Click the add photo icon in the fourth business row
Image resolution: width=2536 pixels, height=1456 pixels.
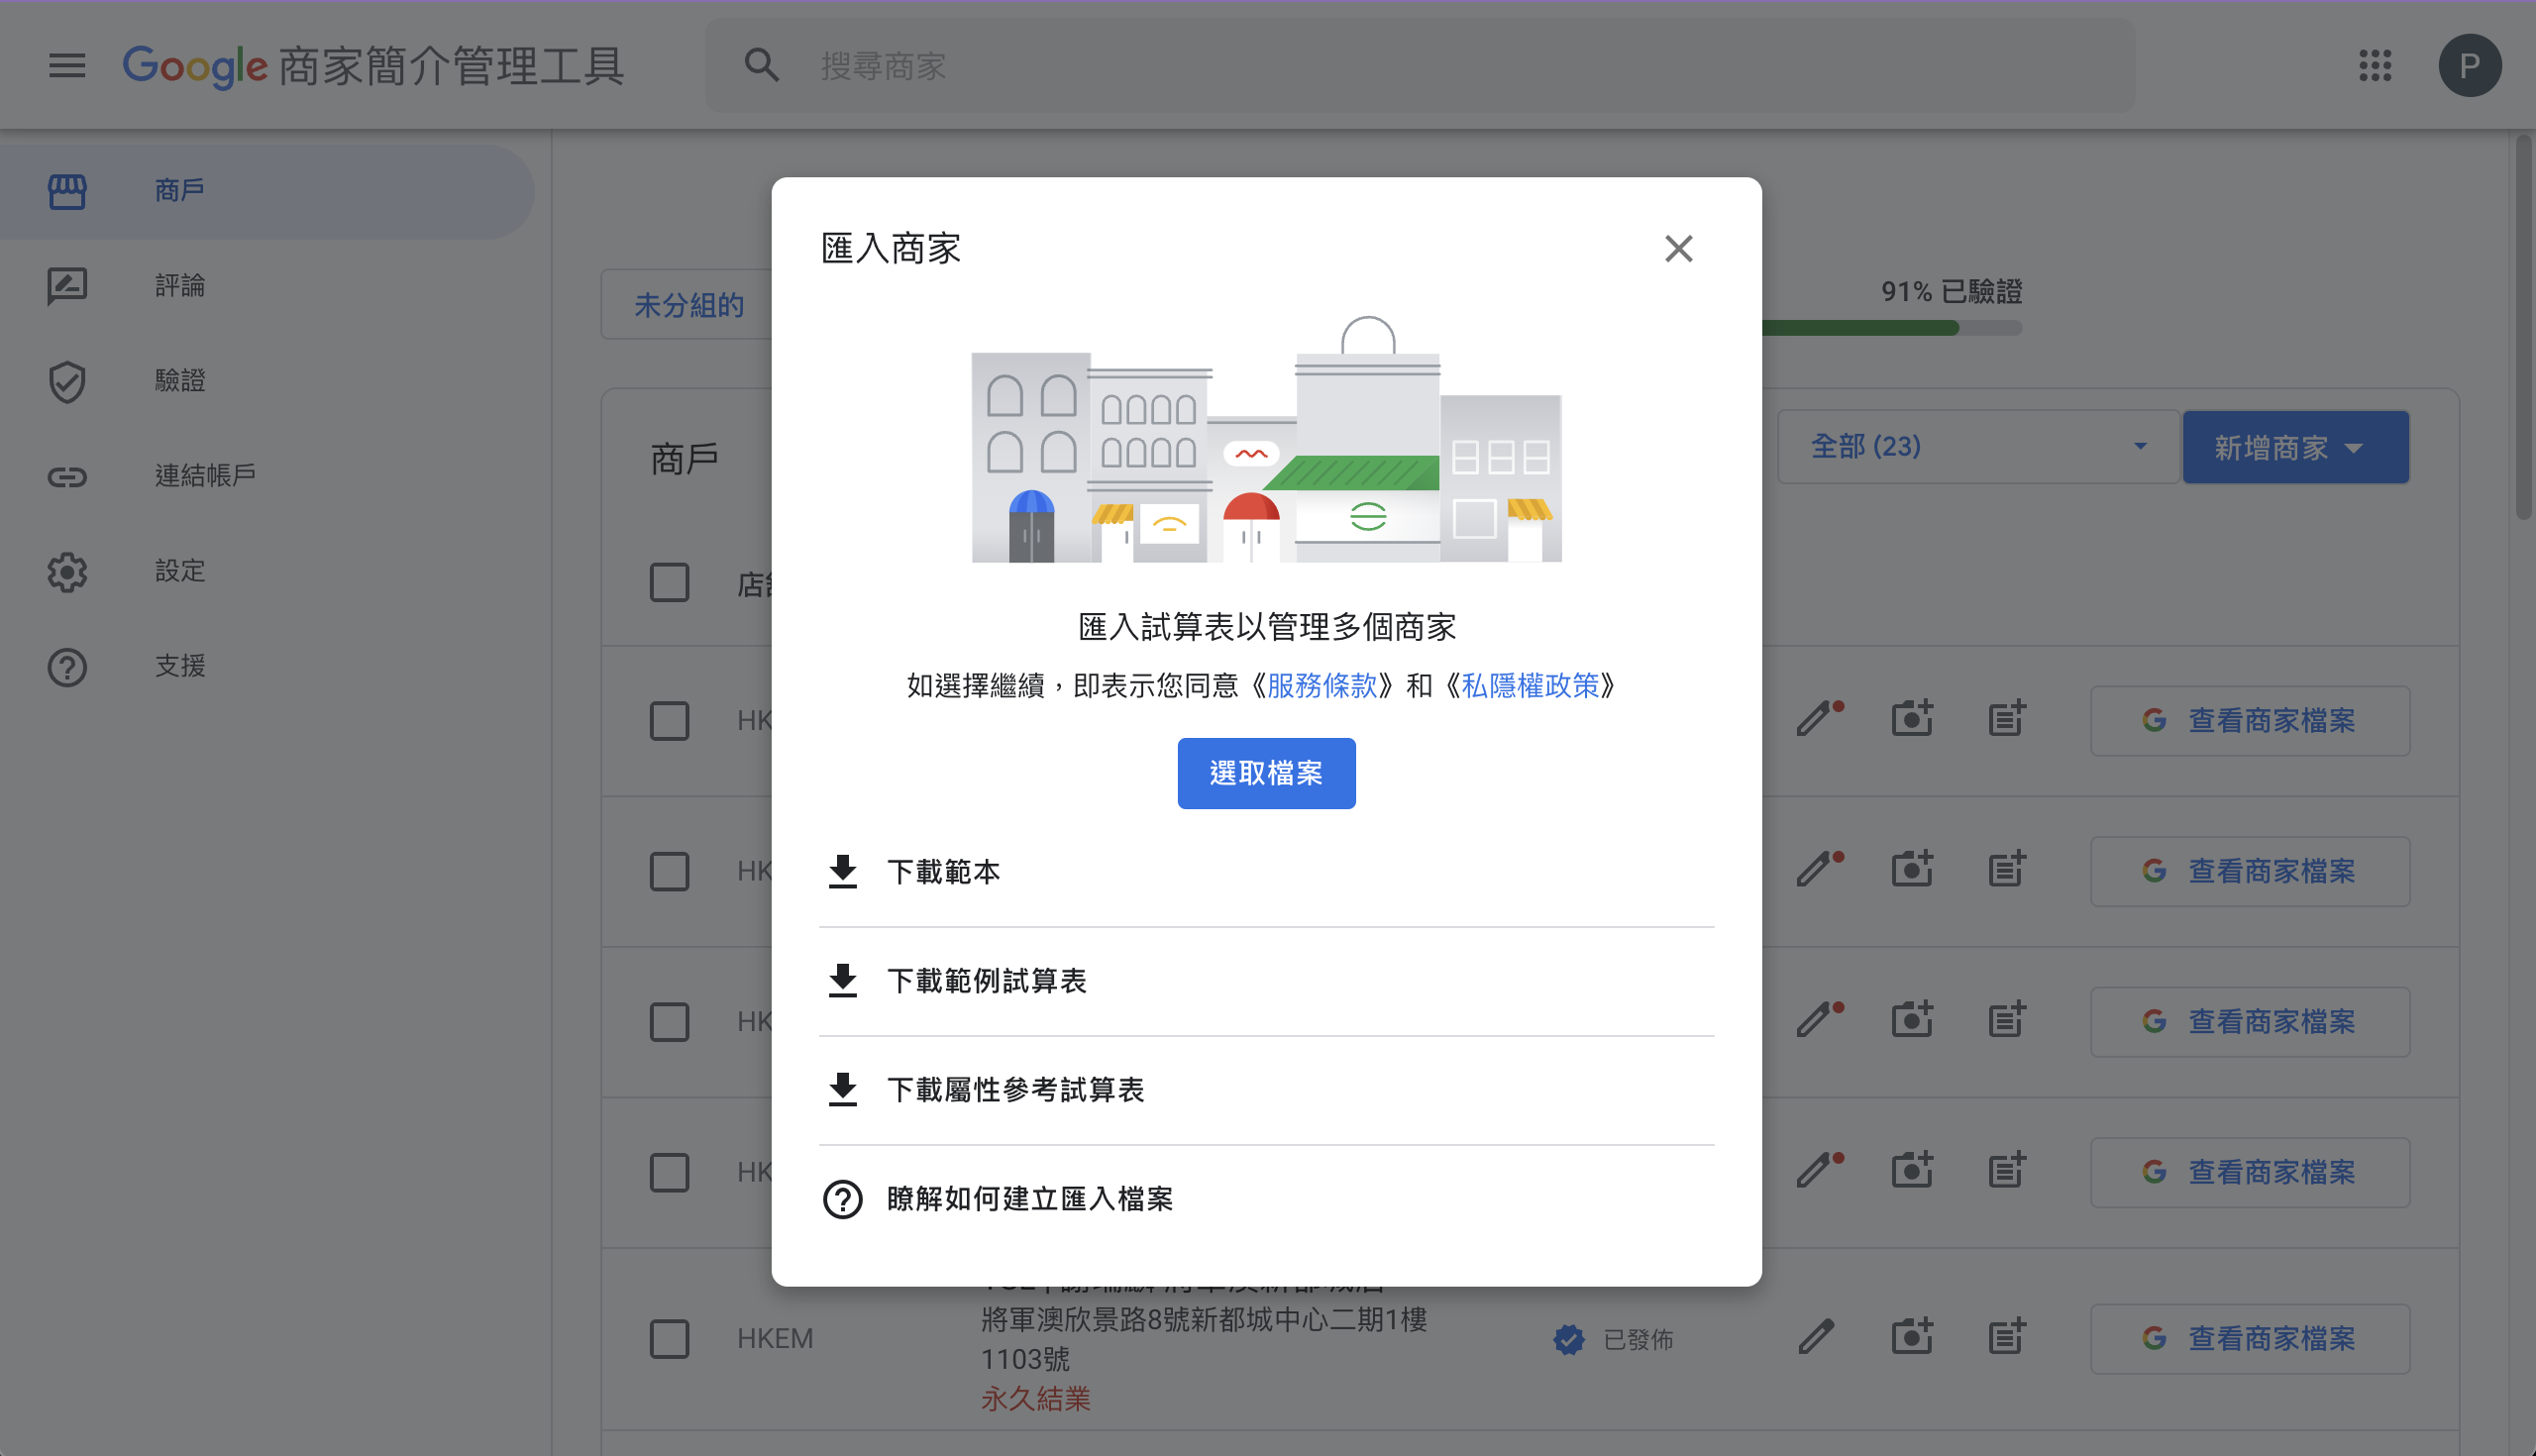coord(1912,1171)
